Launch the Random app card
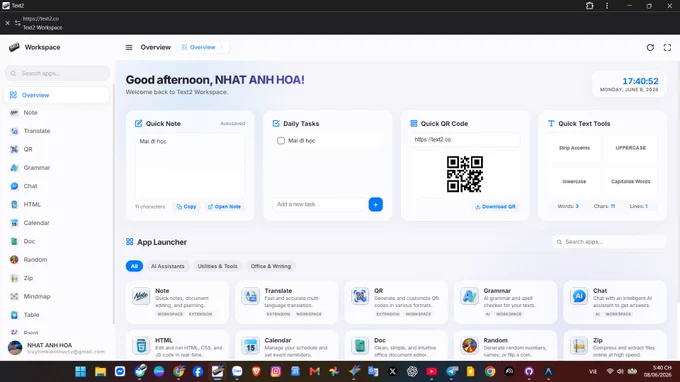This screenshot has width=680, height=382. pos(505,346)
